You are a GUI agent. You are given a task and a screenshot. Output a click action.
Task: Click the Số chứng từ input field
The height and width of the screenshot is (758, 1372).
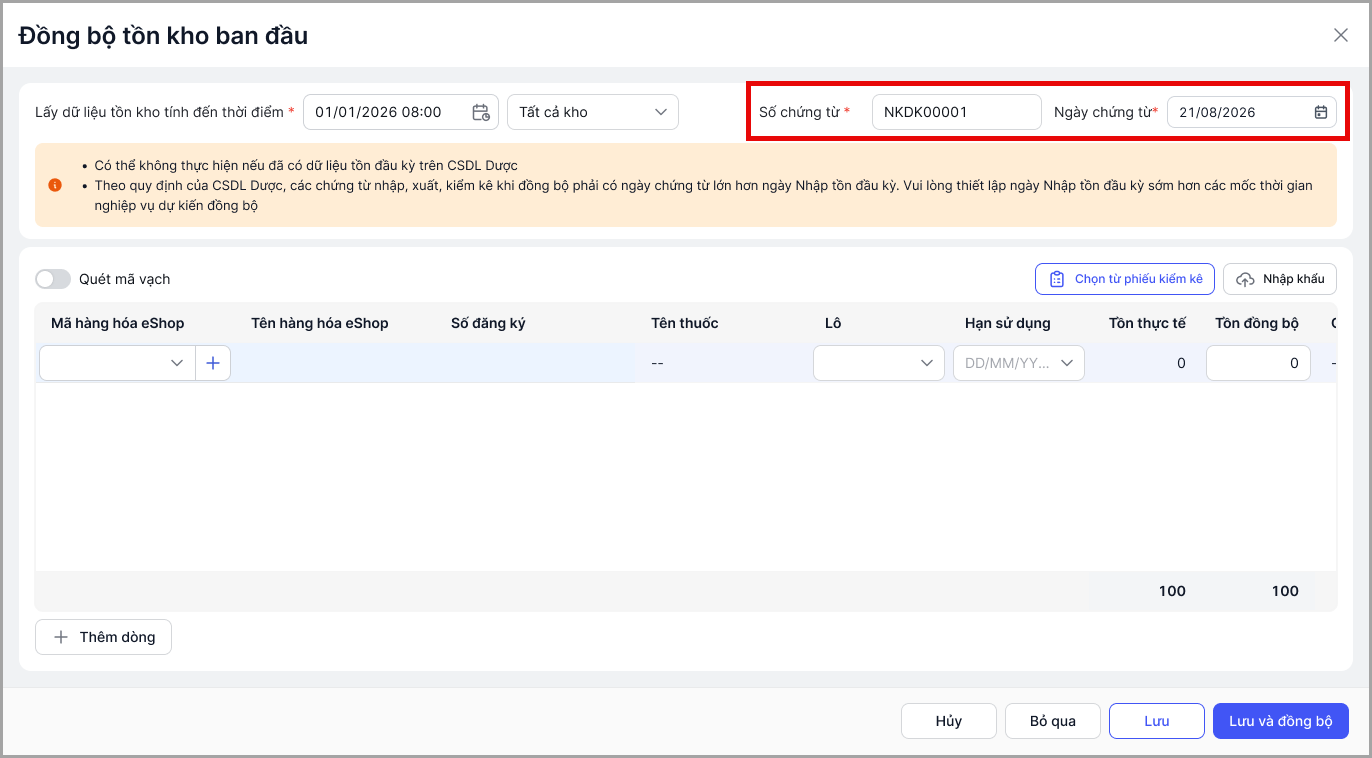957,112
